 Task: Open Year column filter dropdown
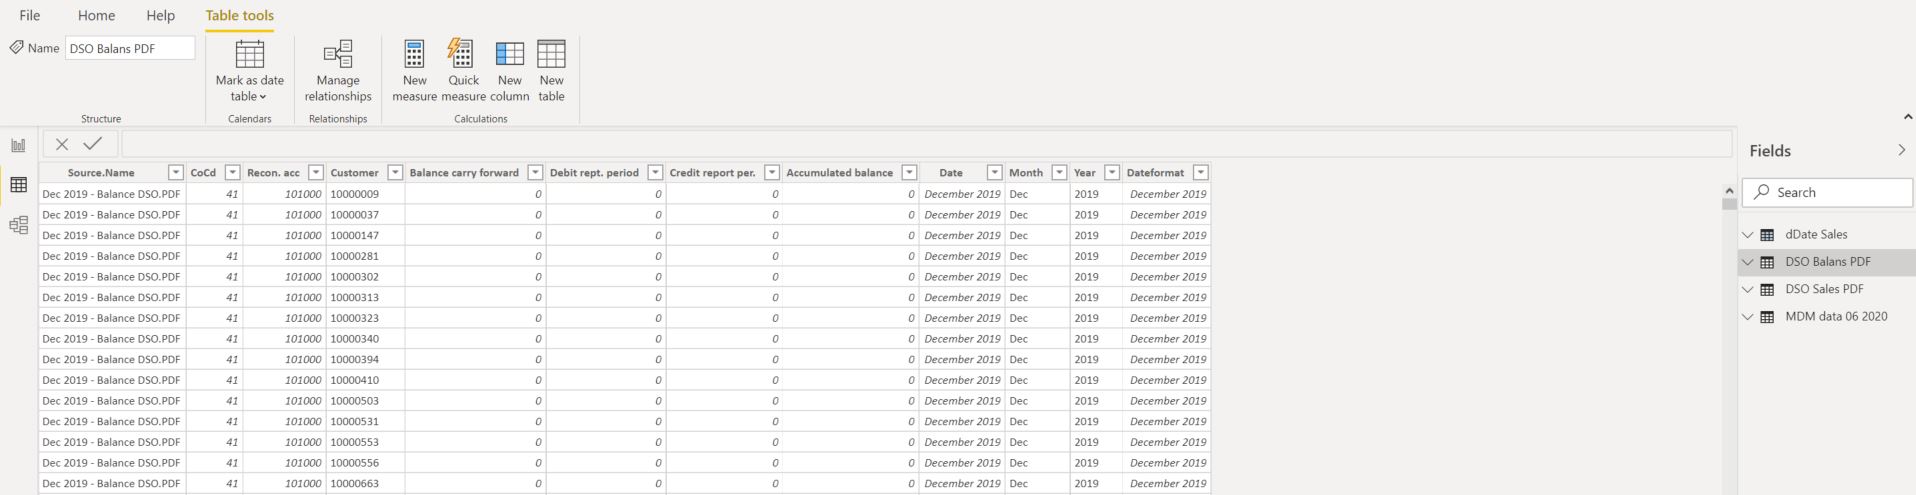pyautogui.click(x=1112, y=173)
